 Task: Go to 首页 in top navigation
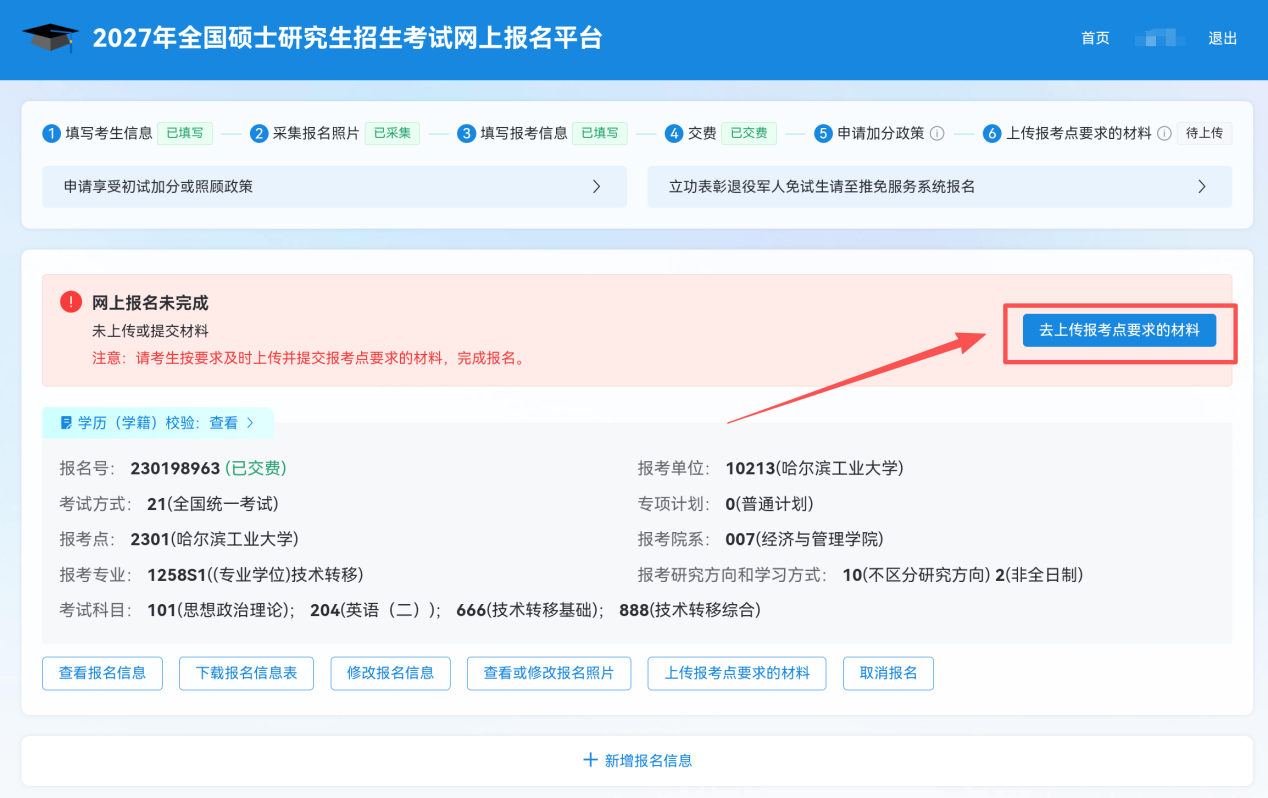pyautogui.click(x=1095, y=38)
